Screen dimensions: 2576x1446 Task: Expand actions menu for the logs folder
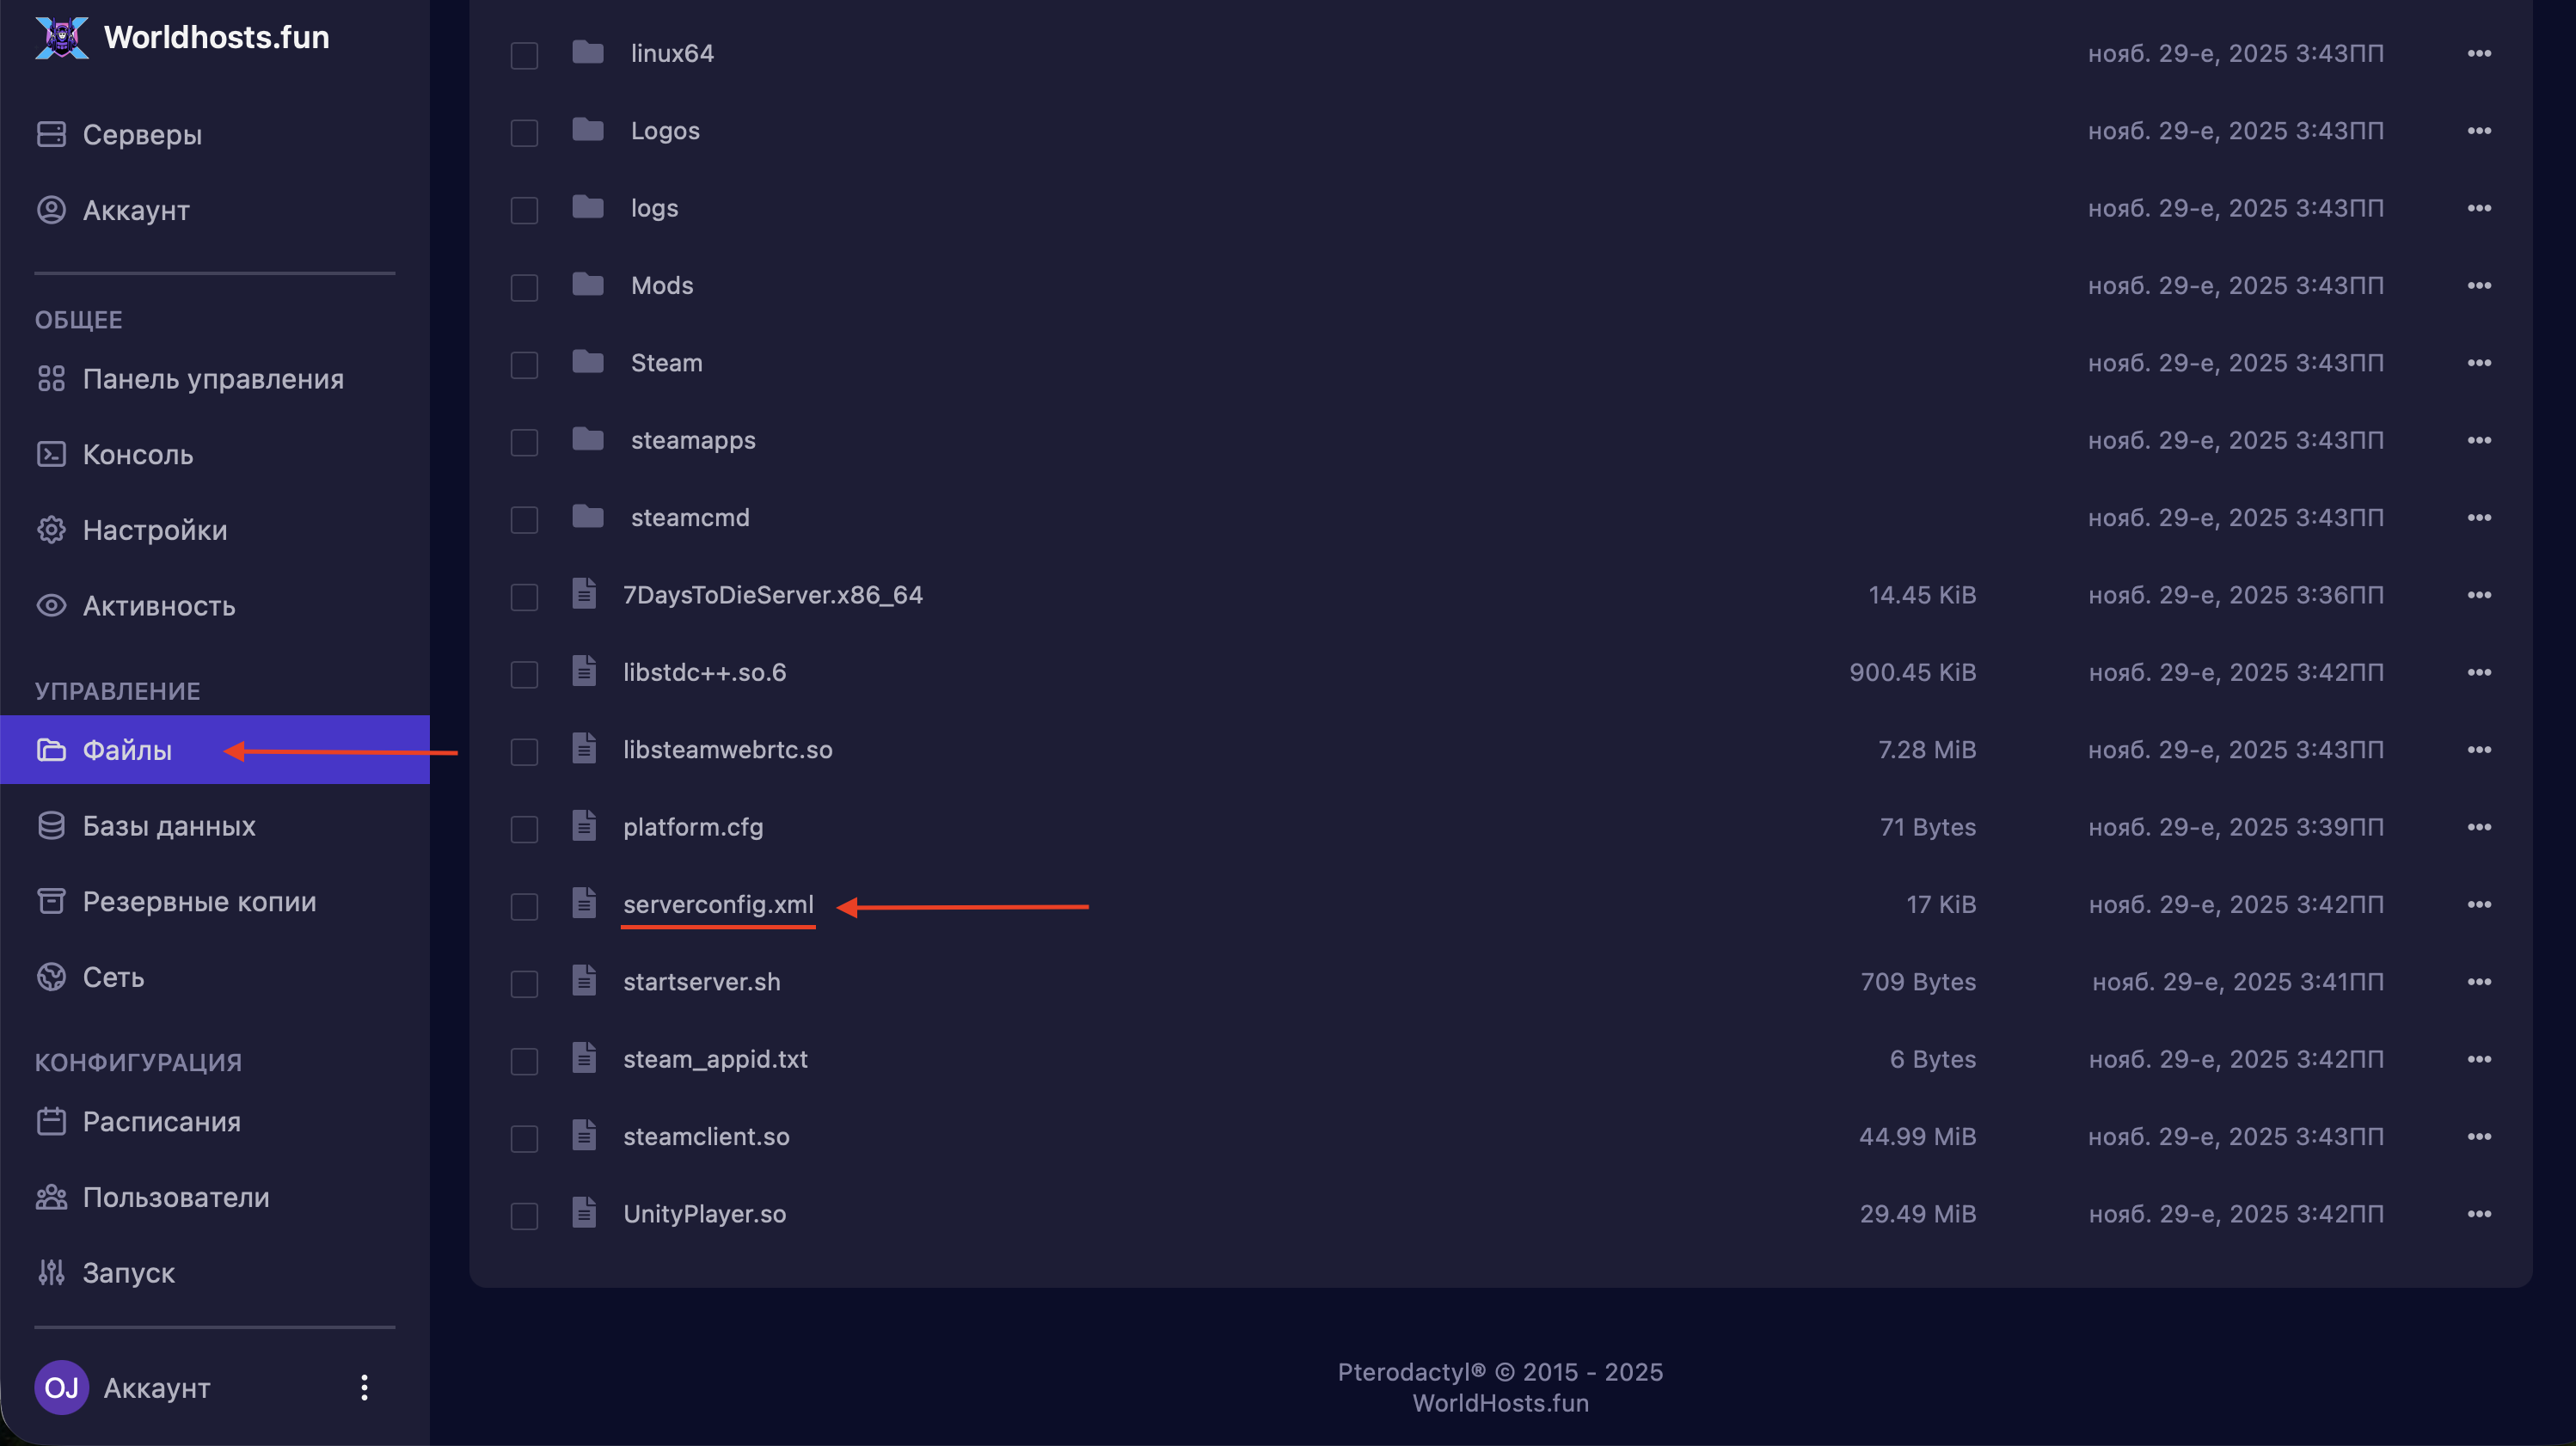tap(2479, 208)
